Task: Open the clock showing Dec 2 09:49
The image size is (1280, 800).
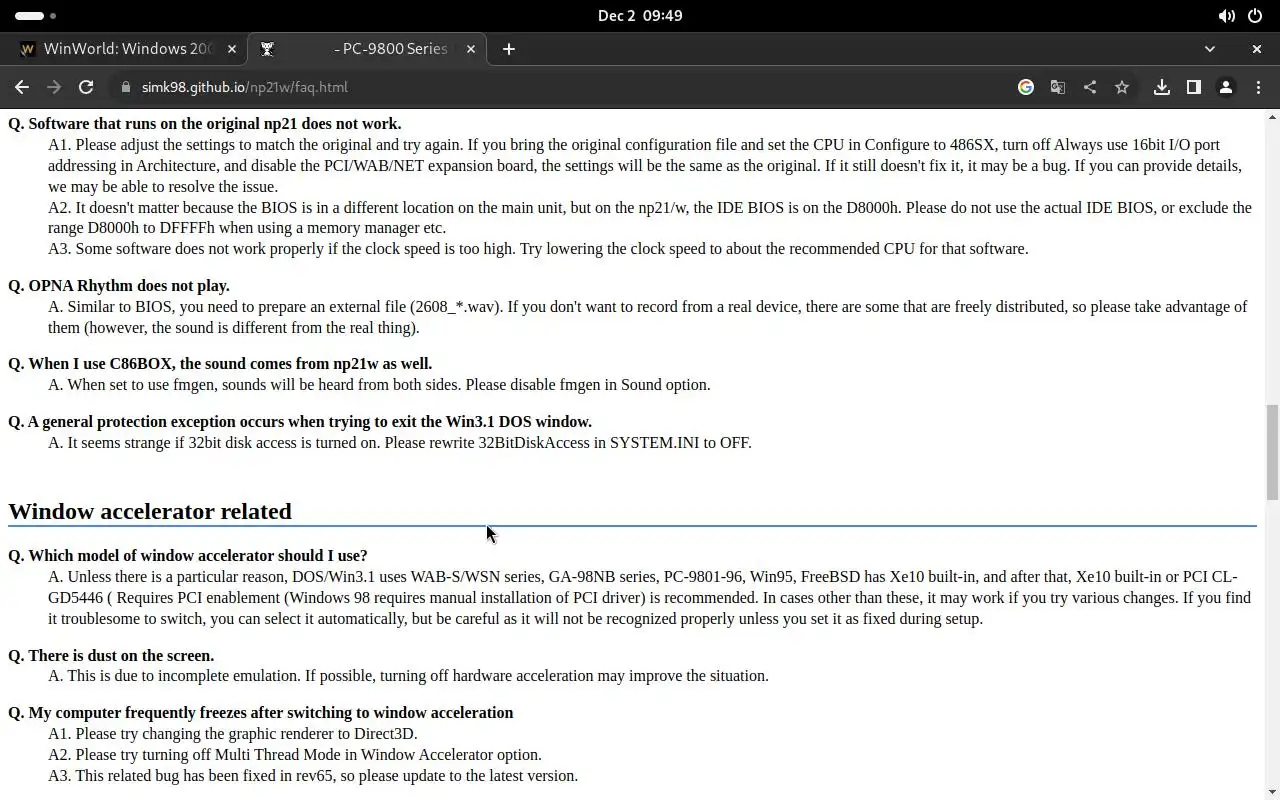Action: [640, 16]
